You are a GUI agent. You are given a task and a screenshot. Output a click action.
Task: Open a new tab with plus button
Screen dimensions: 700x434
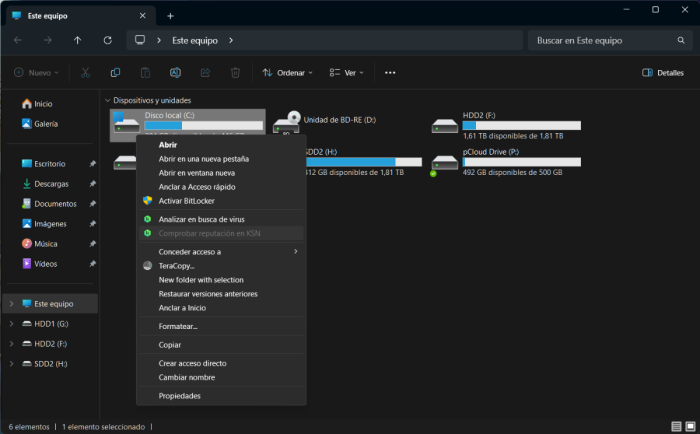click(x=170, y=15)
